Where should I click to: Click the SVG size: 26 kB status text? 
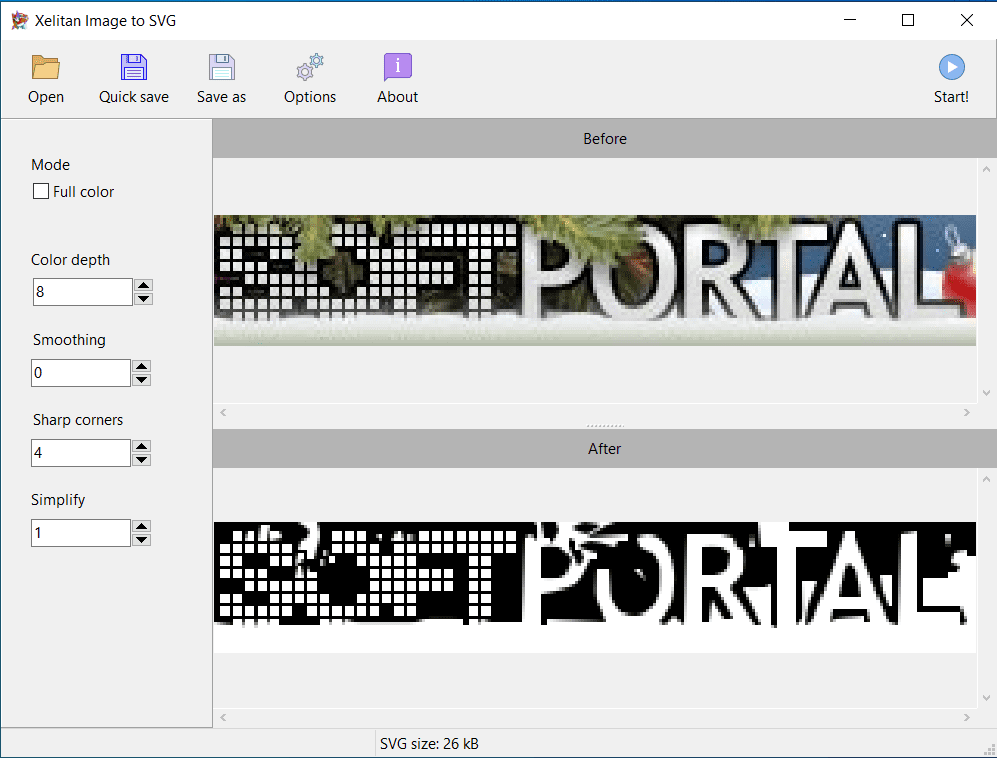(429, 743)
